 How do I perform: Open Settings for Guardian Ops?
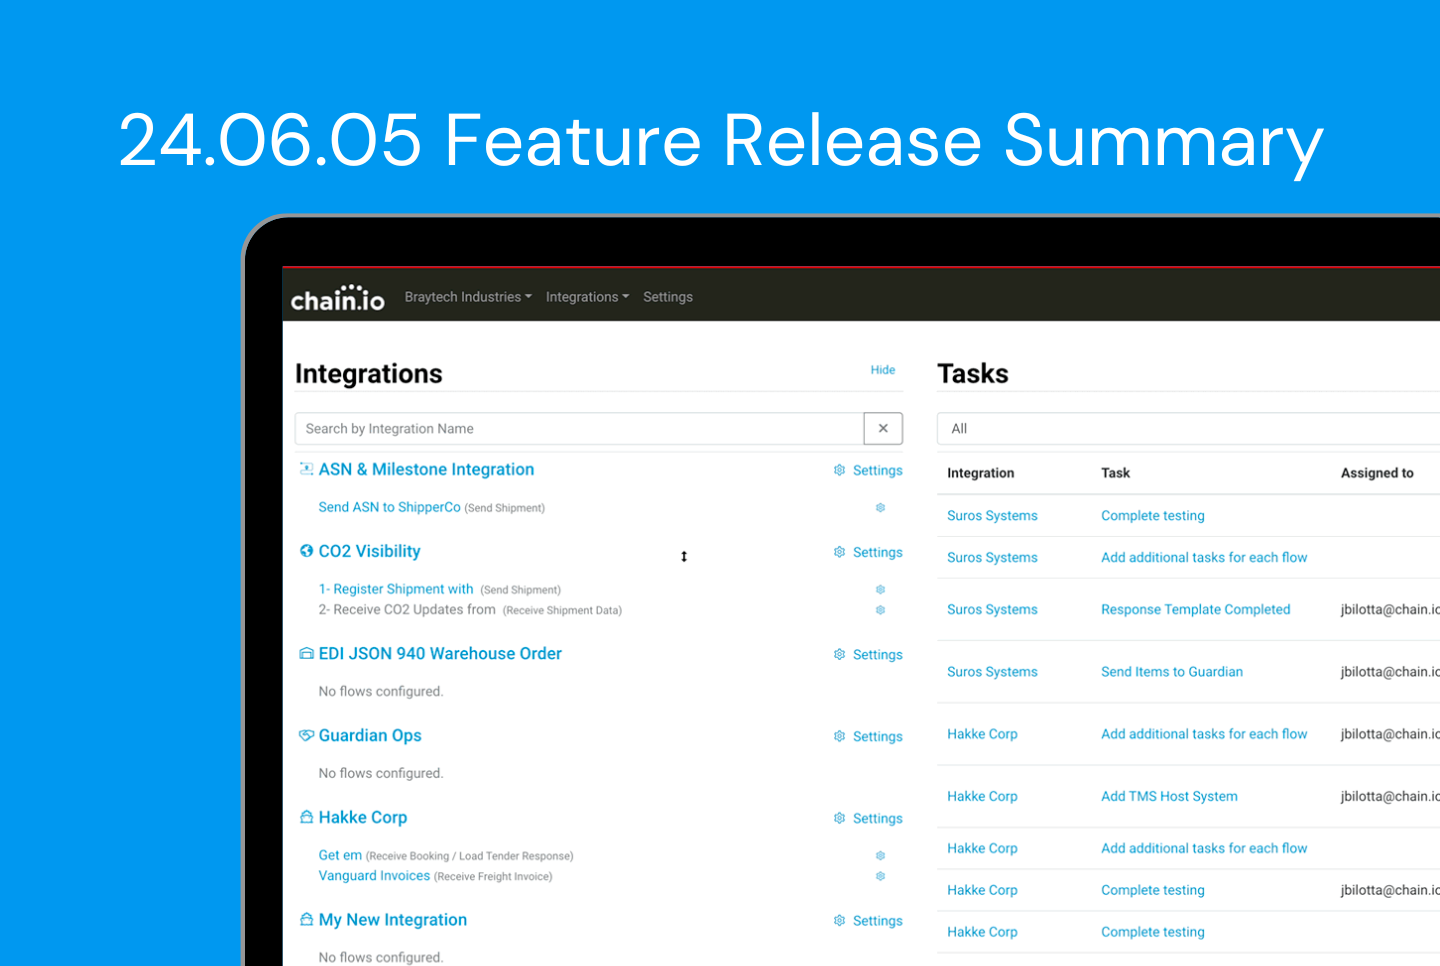click(x=877, y=737)
